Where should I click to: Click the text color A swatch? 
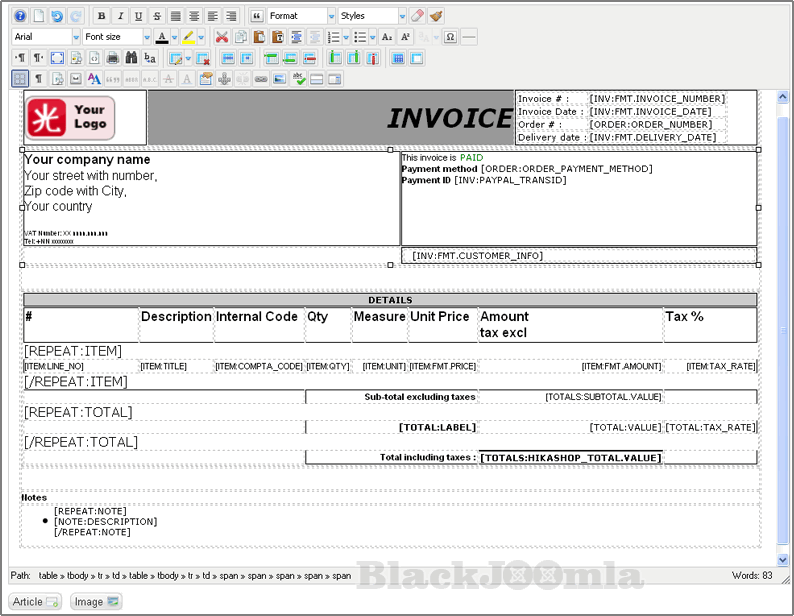point(161,37)
